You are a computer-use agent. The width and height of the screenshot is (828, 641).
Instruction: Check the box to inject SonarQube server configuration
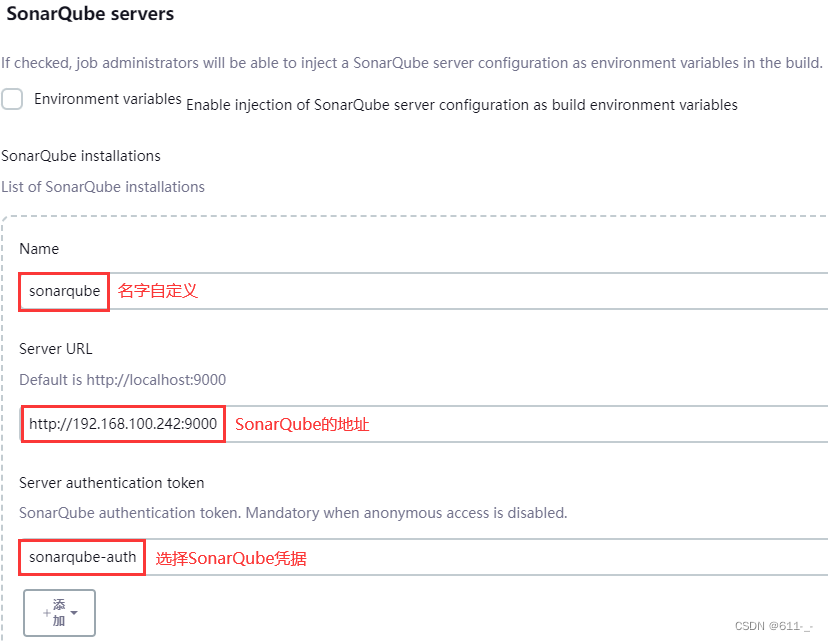[12, 99]
